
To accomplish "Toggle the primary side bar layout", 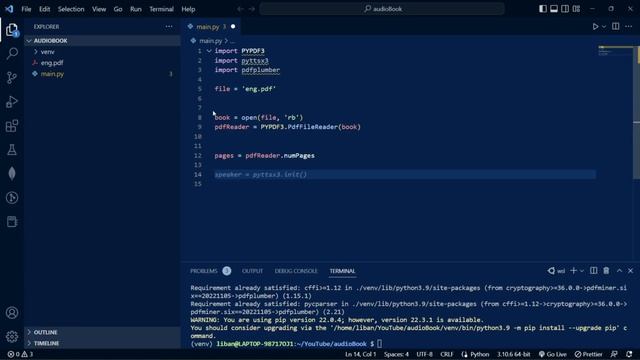I will pyautogui.click(x=543, y=9).
